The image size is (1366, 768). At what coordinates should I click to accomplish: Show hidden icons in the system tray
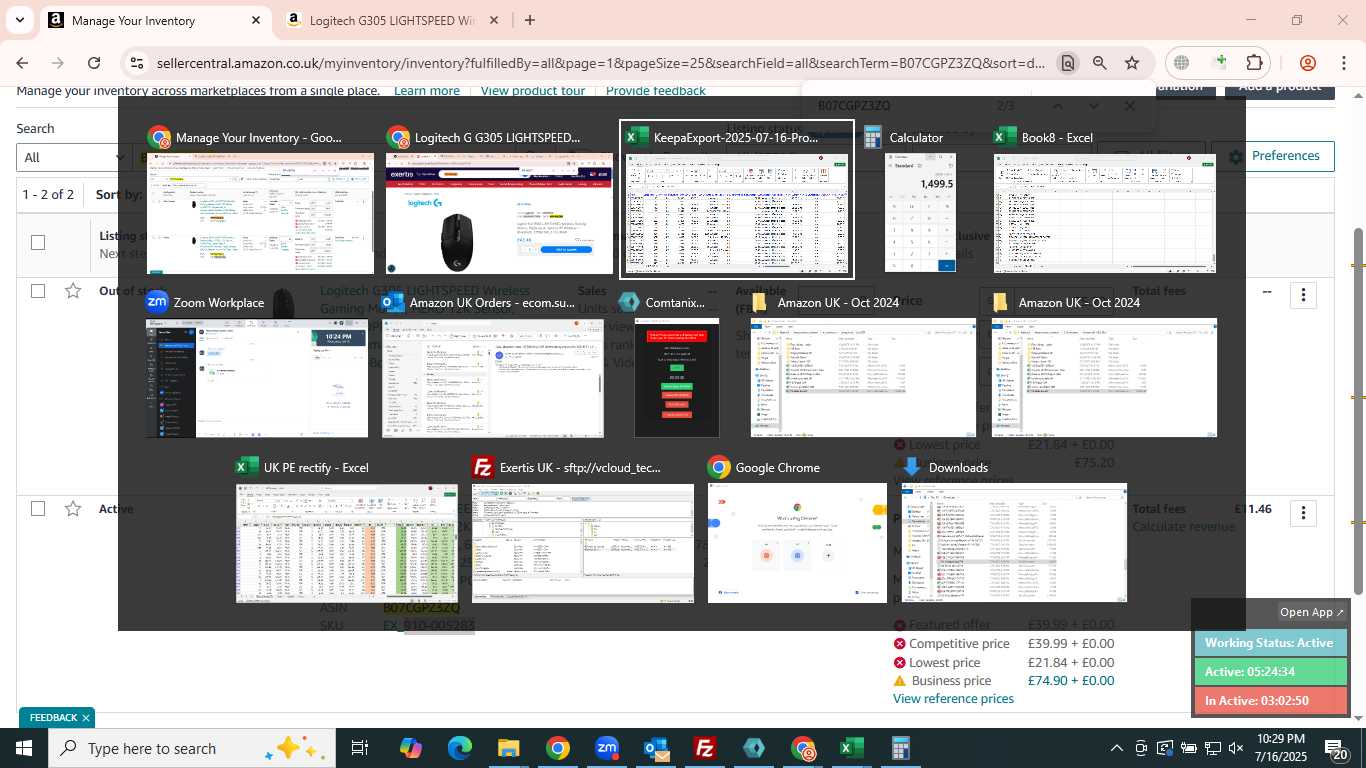tap(1117, 748)
